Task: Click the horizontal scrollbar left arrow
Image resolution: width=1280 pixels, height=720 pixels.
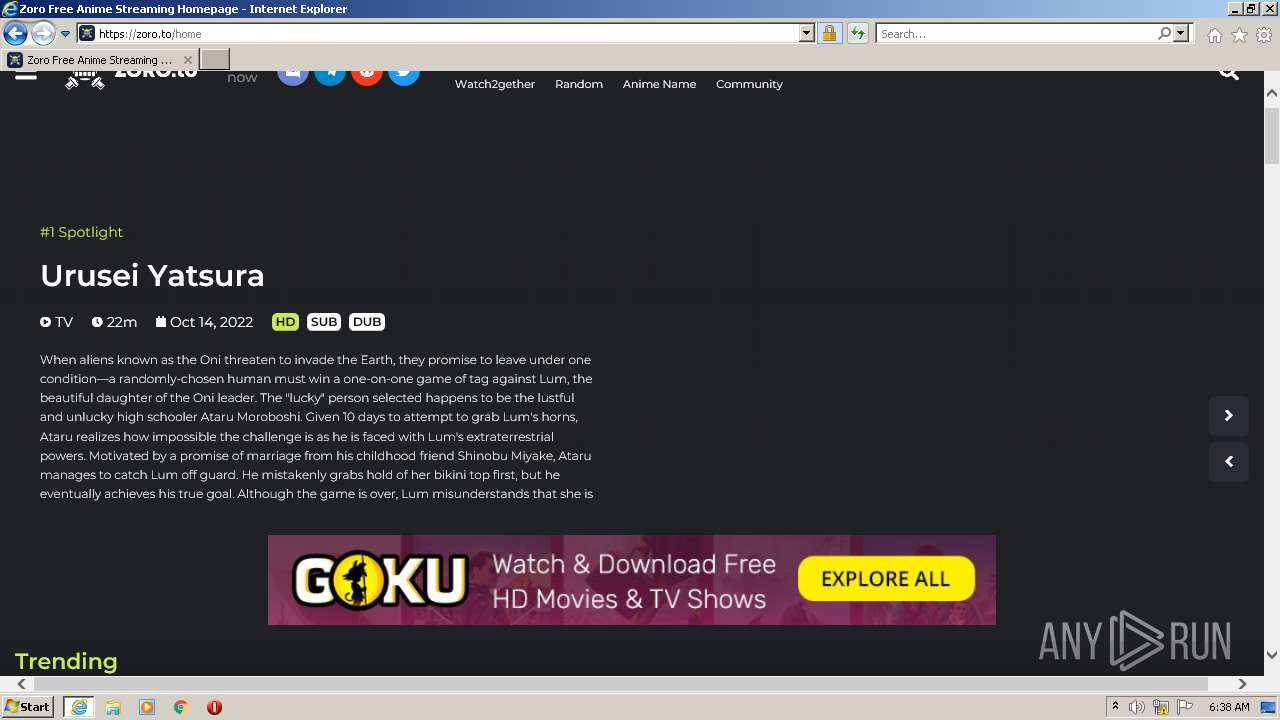Action: 21,684
